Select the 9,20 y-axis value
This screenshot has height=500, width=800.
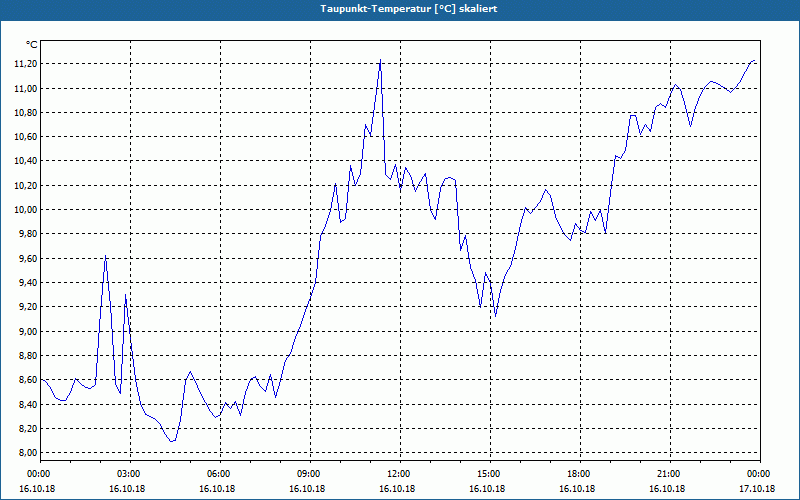[29, 307]
